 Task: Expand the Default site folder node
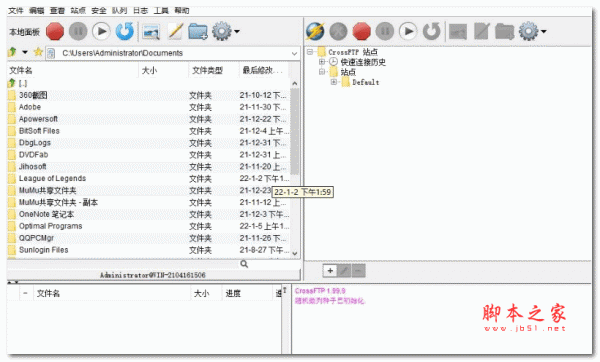coord(334,82)
